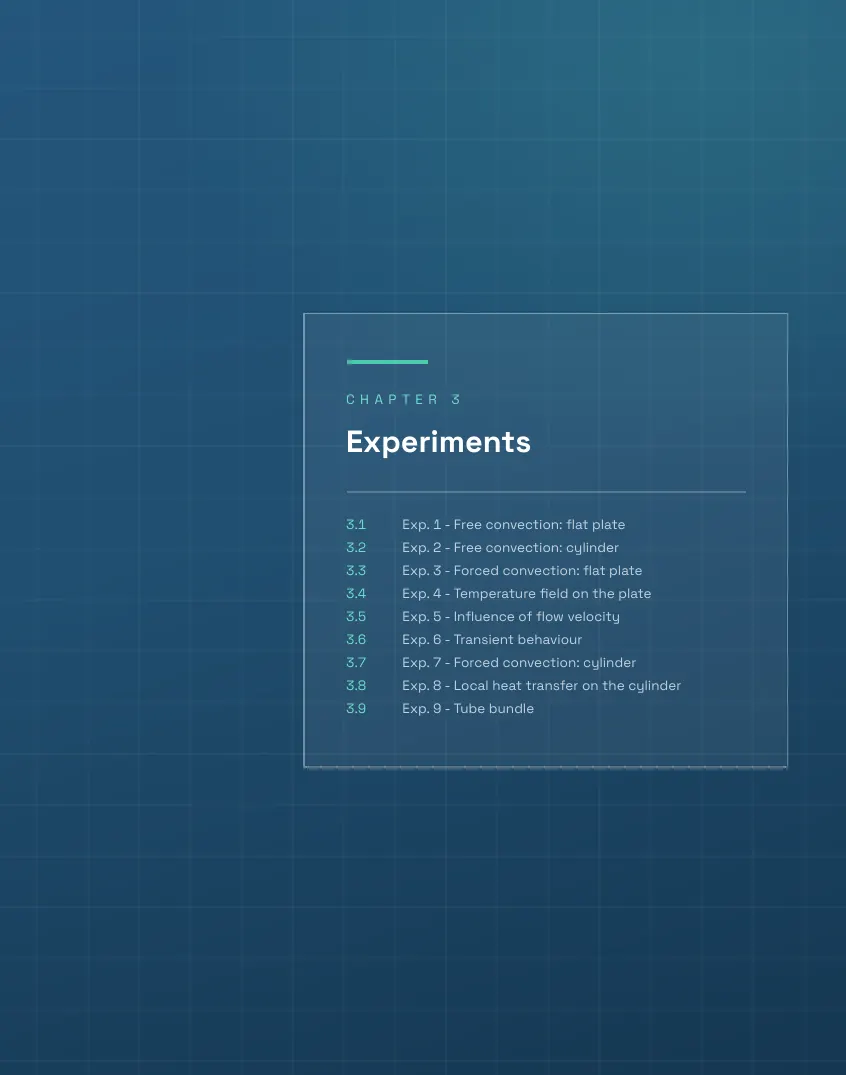Click section number 3.1
846x1075 pixels.
click(356, 524)
